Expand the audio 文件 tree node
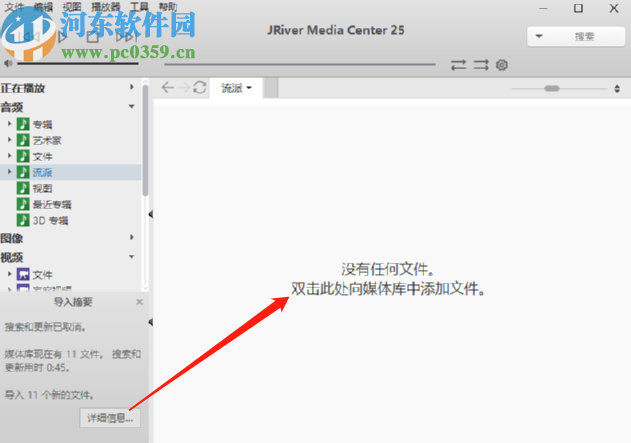Image resolution: width=631 pixels, height=443 pixels. (x=9, y=156)
